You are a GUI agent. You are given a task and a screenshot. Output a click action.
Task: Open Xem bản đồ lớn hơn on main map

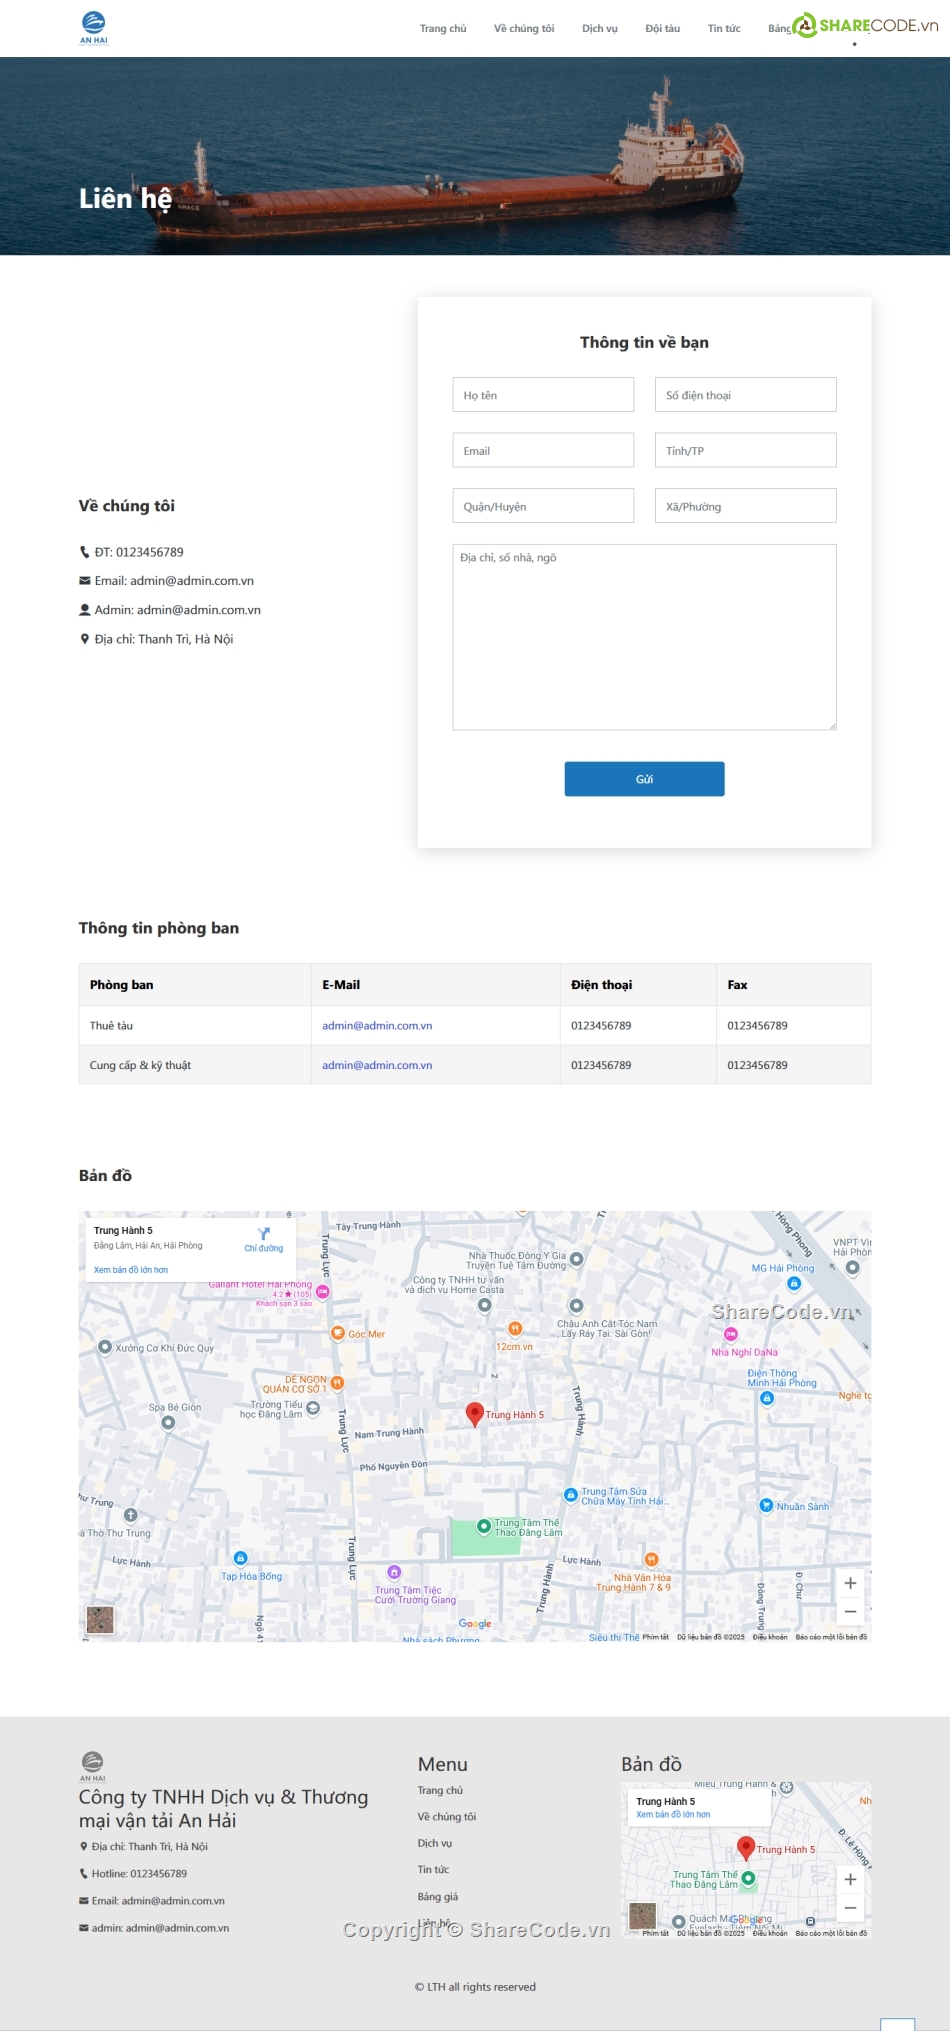[x=131, y=1270]
